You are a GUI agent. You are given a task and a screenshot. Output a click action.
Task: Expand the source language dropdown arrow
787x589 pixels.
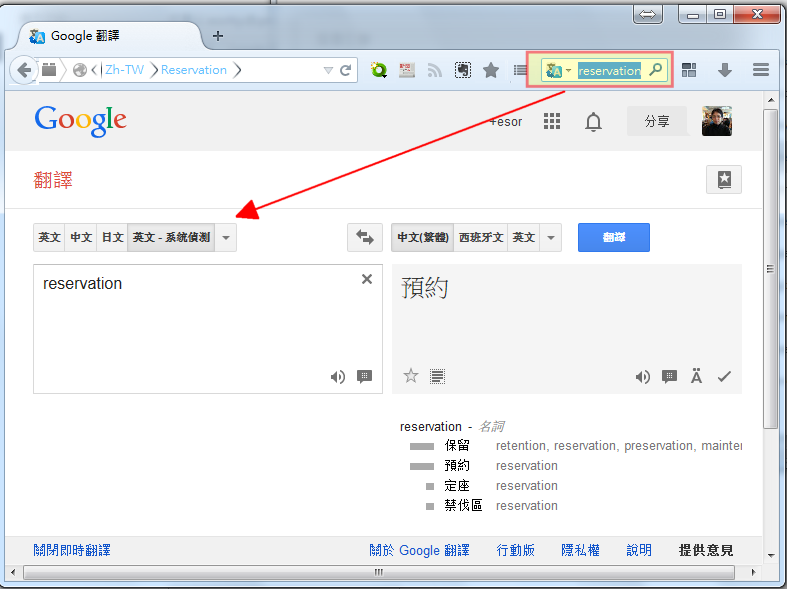pos(226,237)
